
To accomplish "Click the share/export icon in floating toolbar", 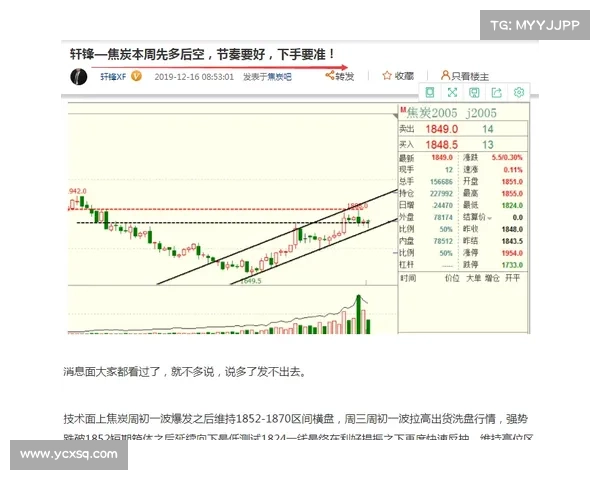I will (496, 92).
